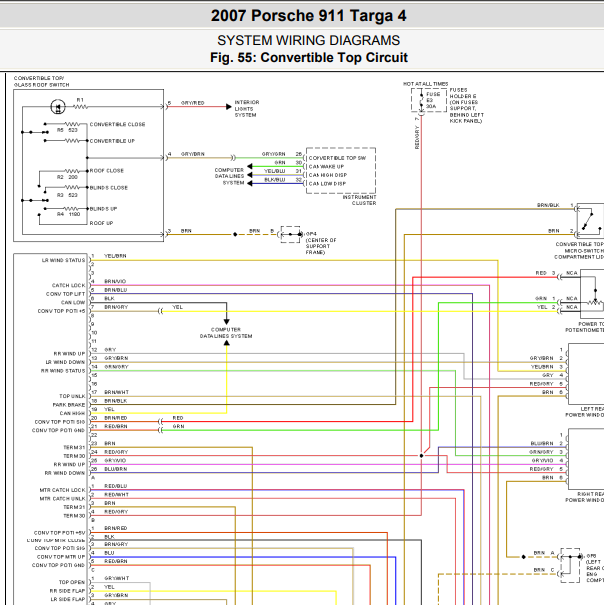Click the micro-switch symbol on the BRN/BLK wire
This screenshot has width=604, height=605.
click(590, 222)
